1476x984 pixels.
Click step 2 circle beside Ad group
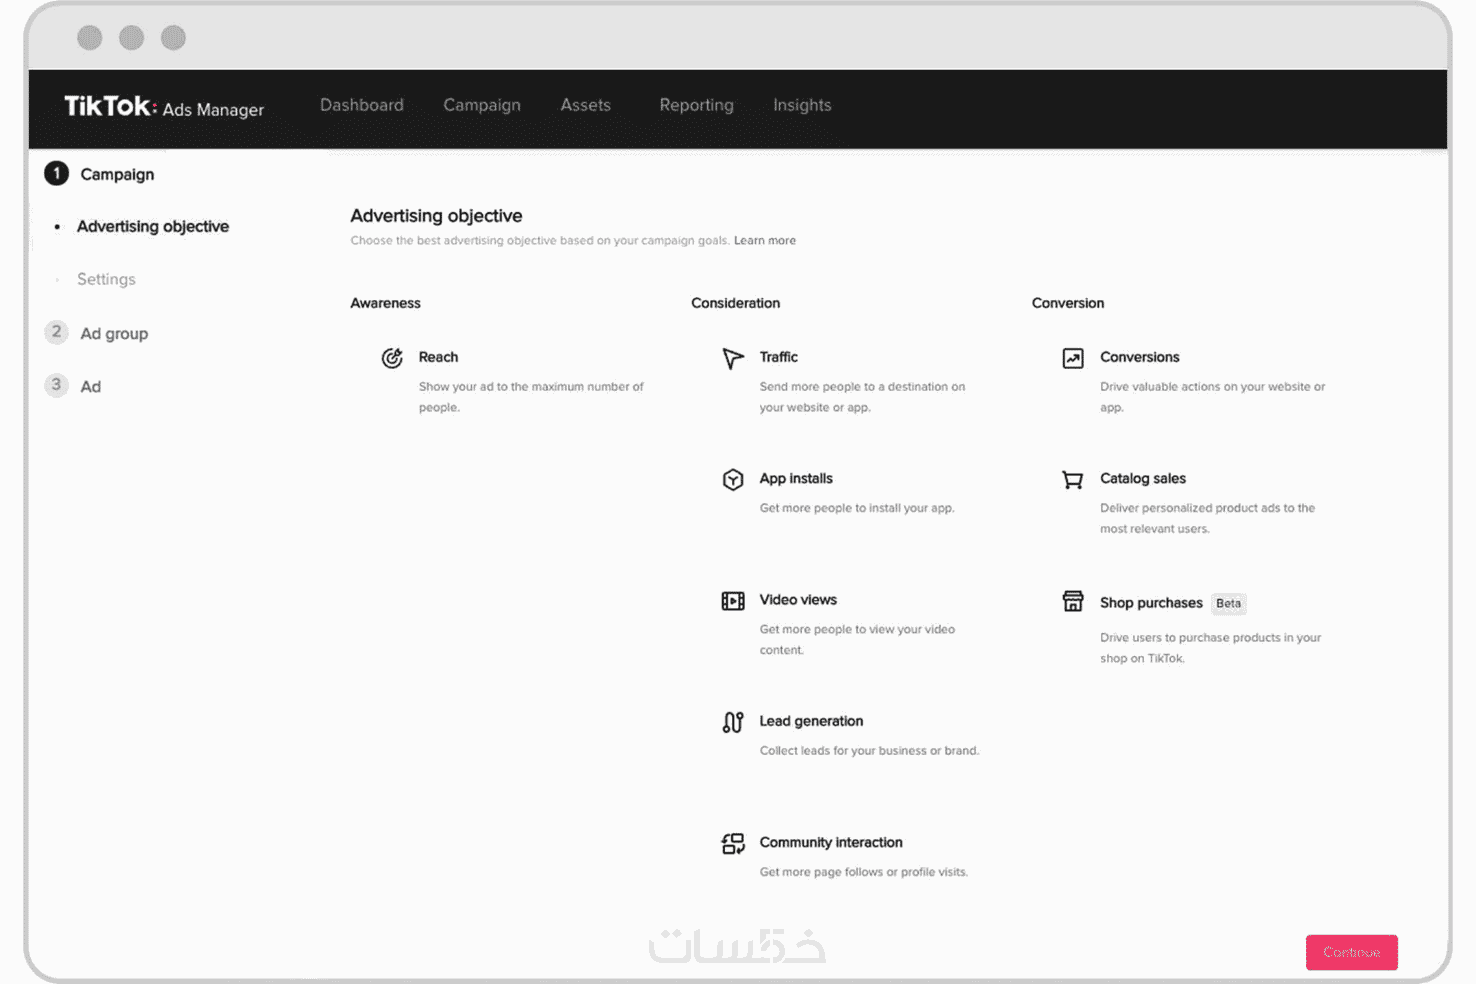click(x=57, y=332)
